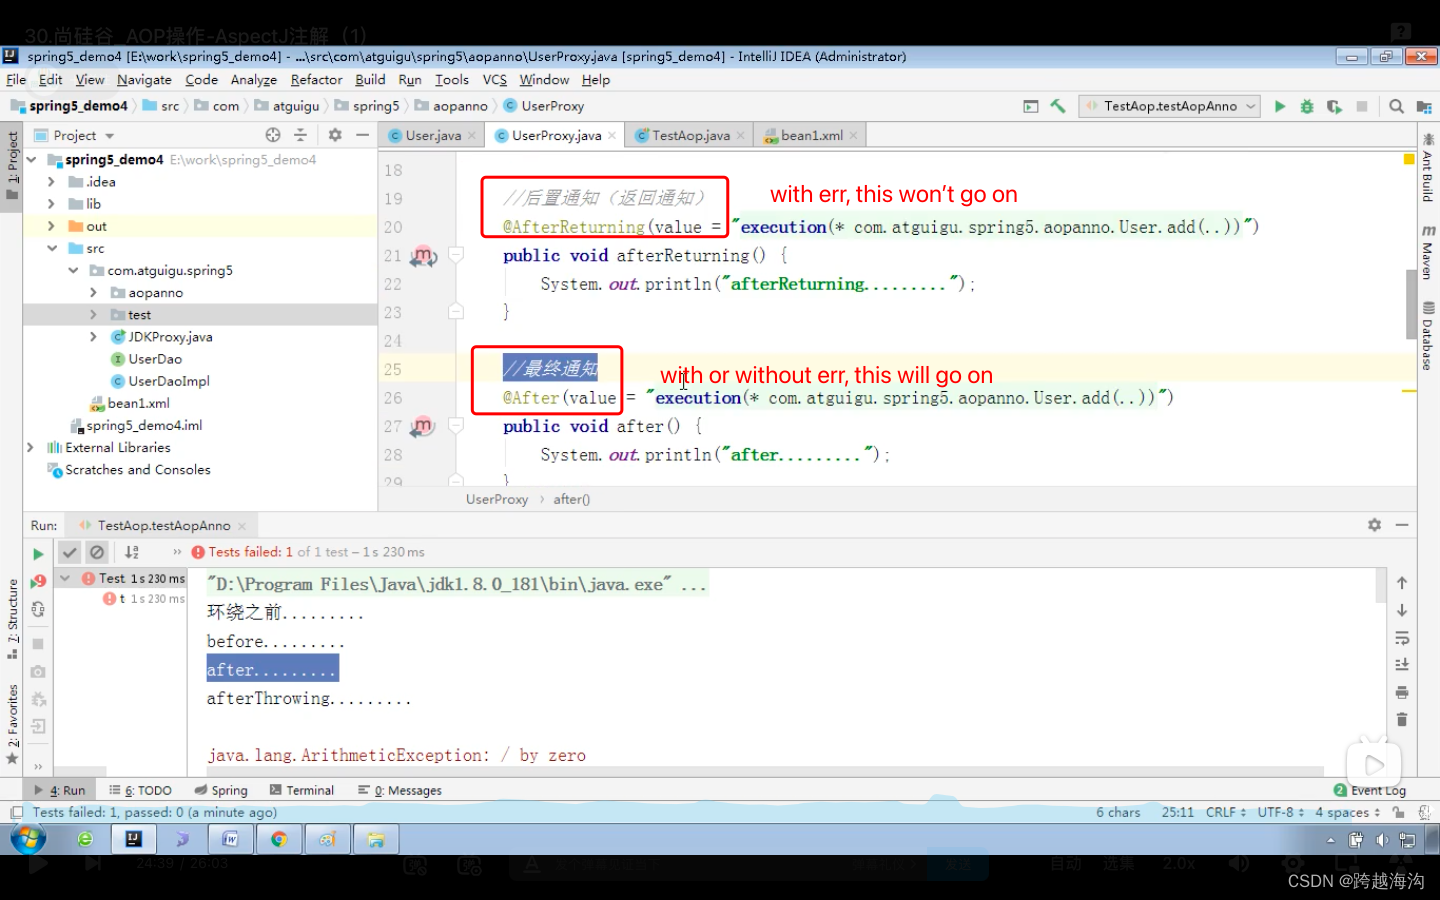The image size is (1440, 900).
Task: Click editor vertical scrollbar thumb
Action: point(1411,304)
